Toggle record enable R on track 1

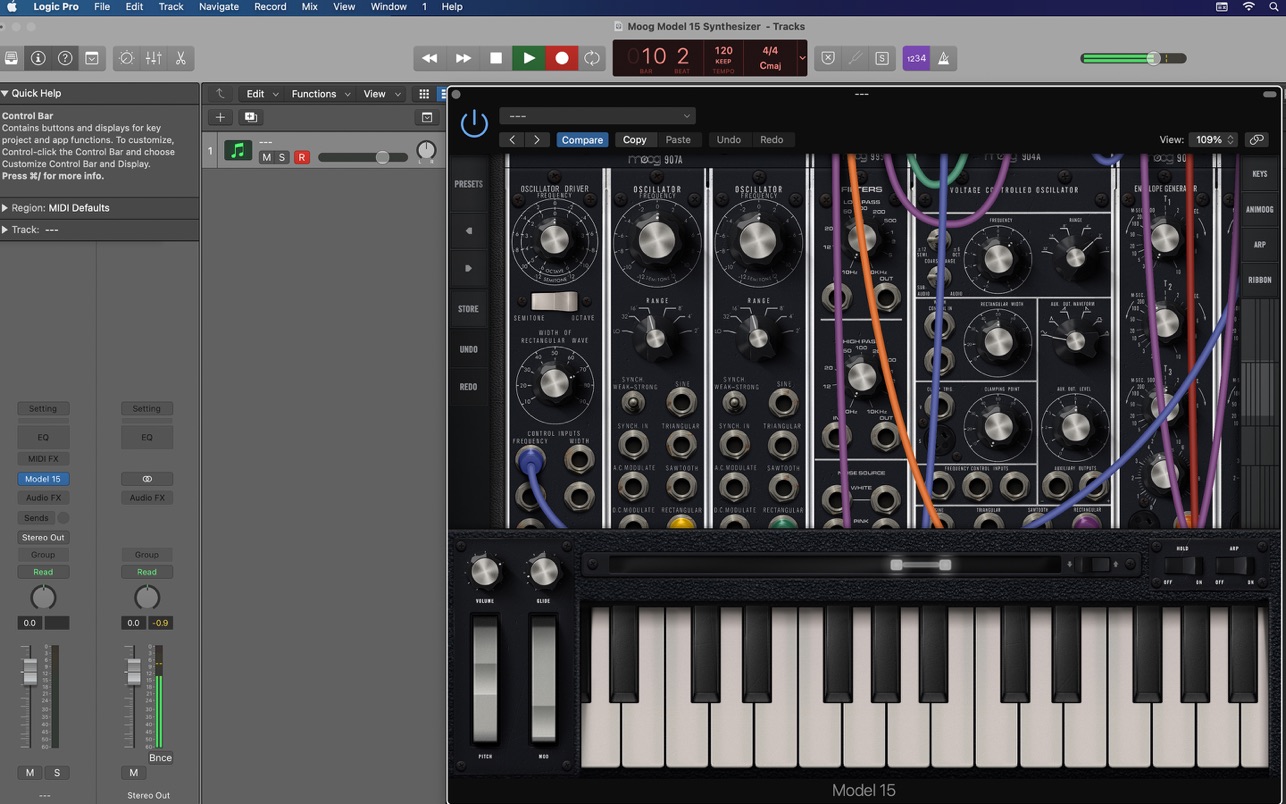(x=301, y=158)
